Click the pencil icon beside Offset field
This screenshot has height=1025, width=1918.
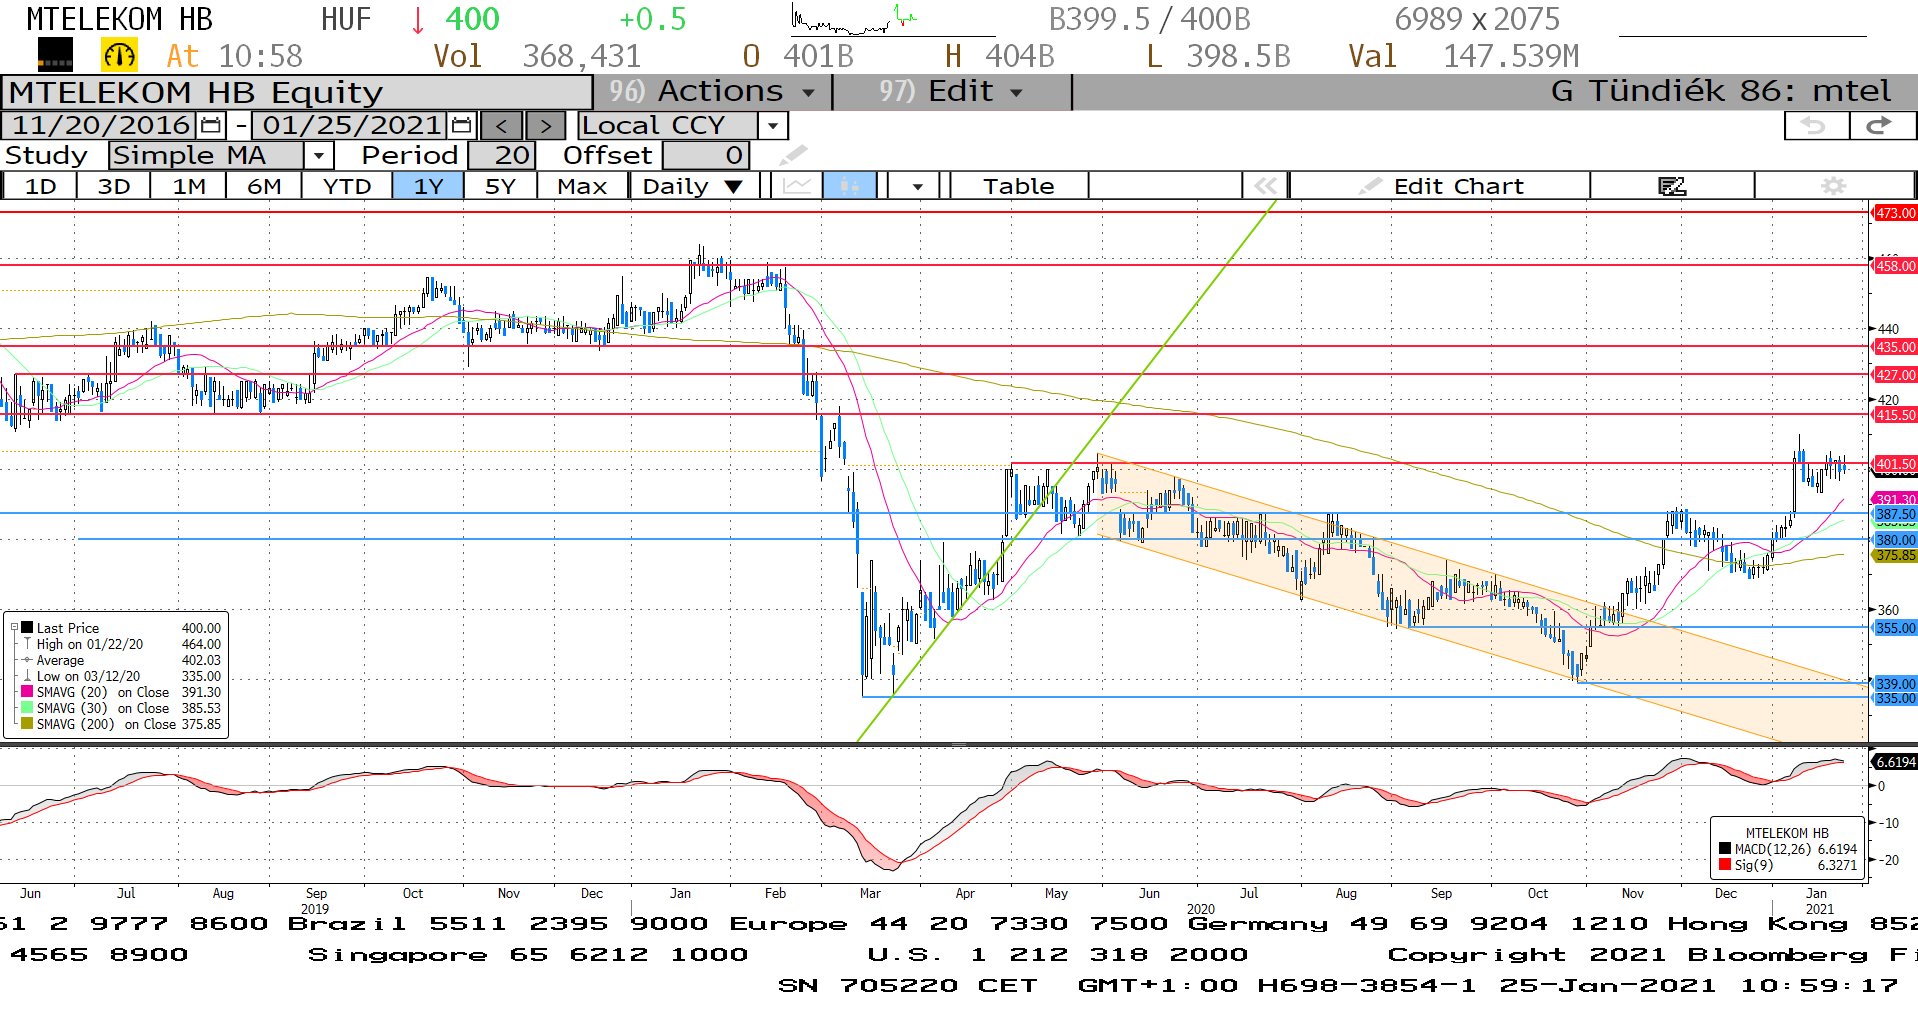coord(793,155)
